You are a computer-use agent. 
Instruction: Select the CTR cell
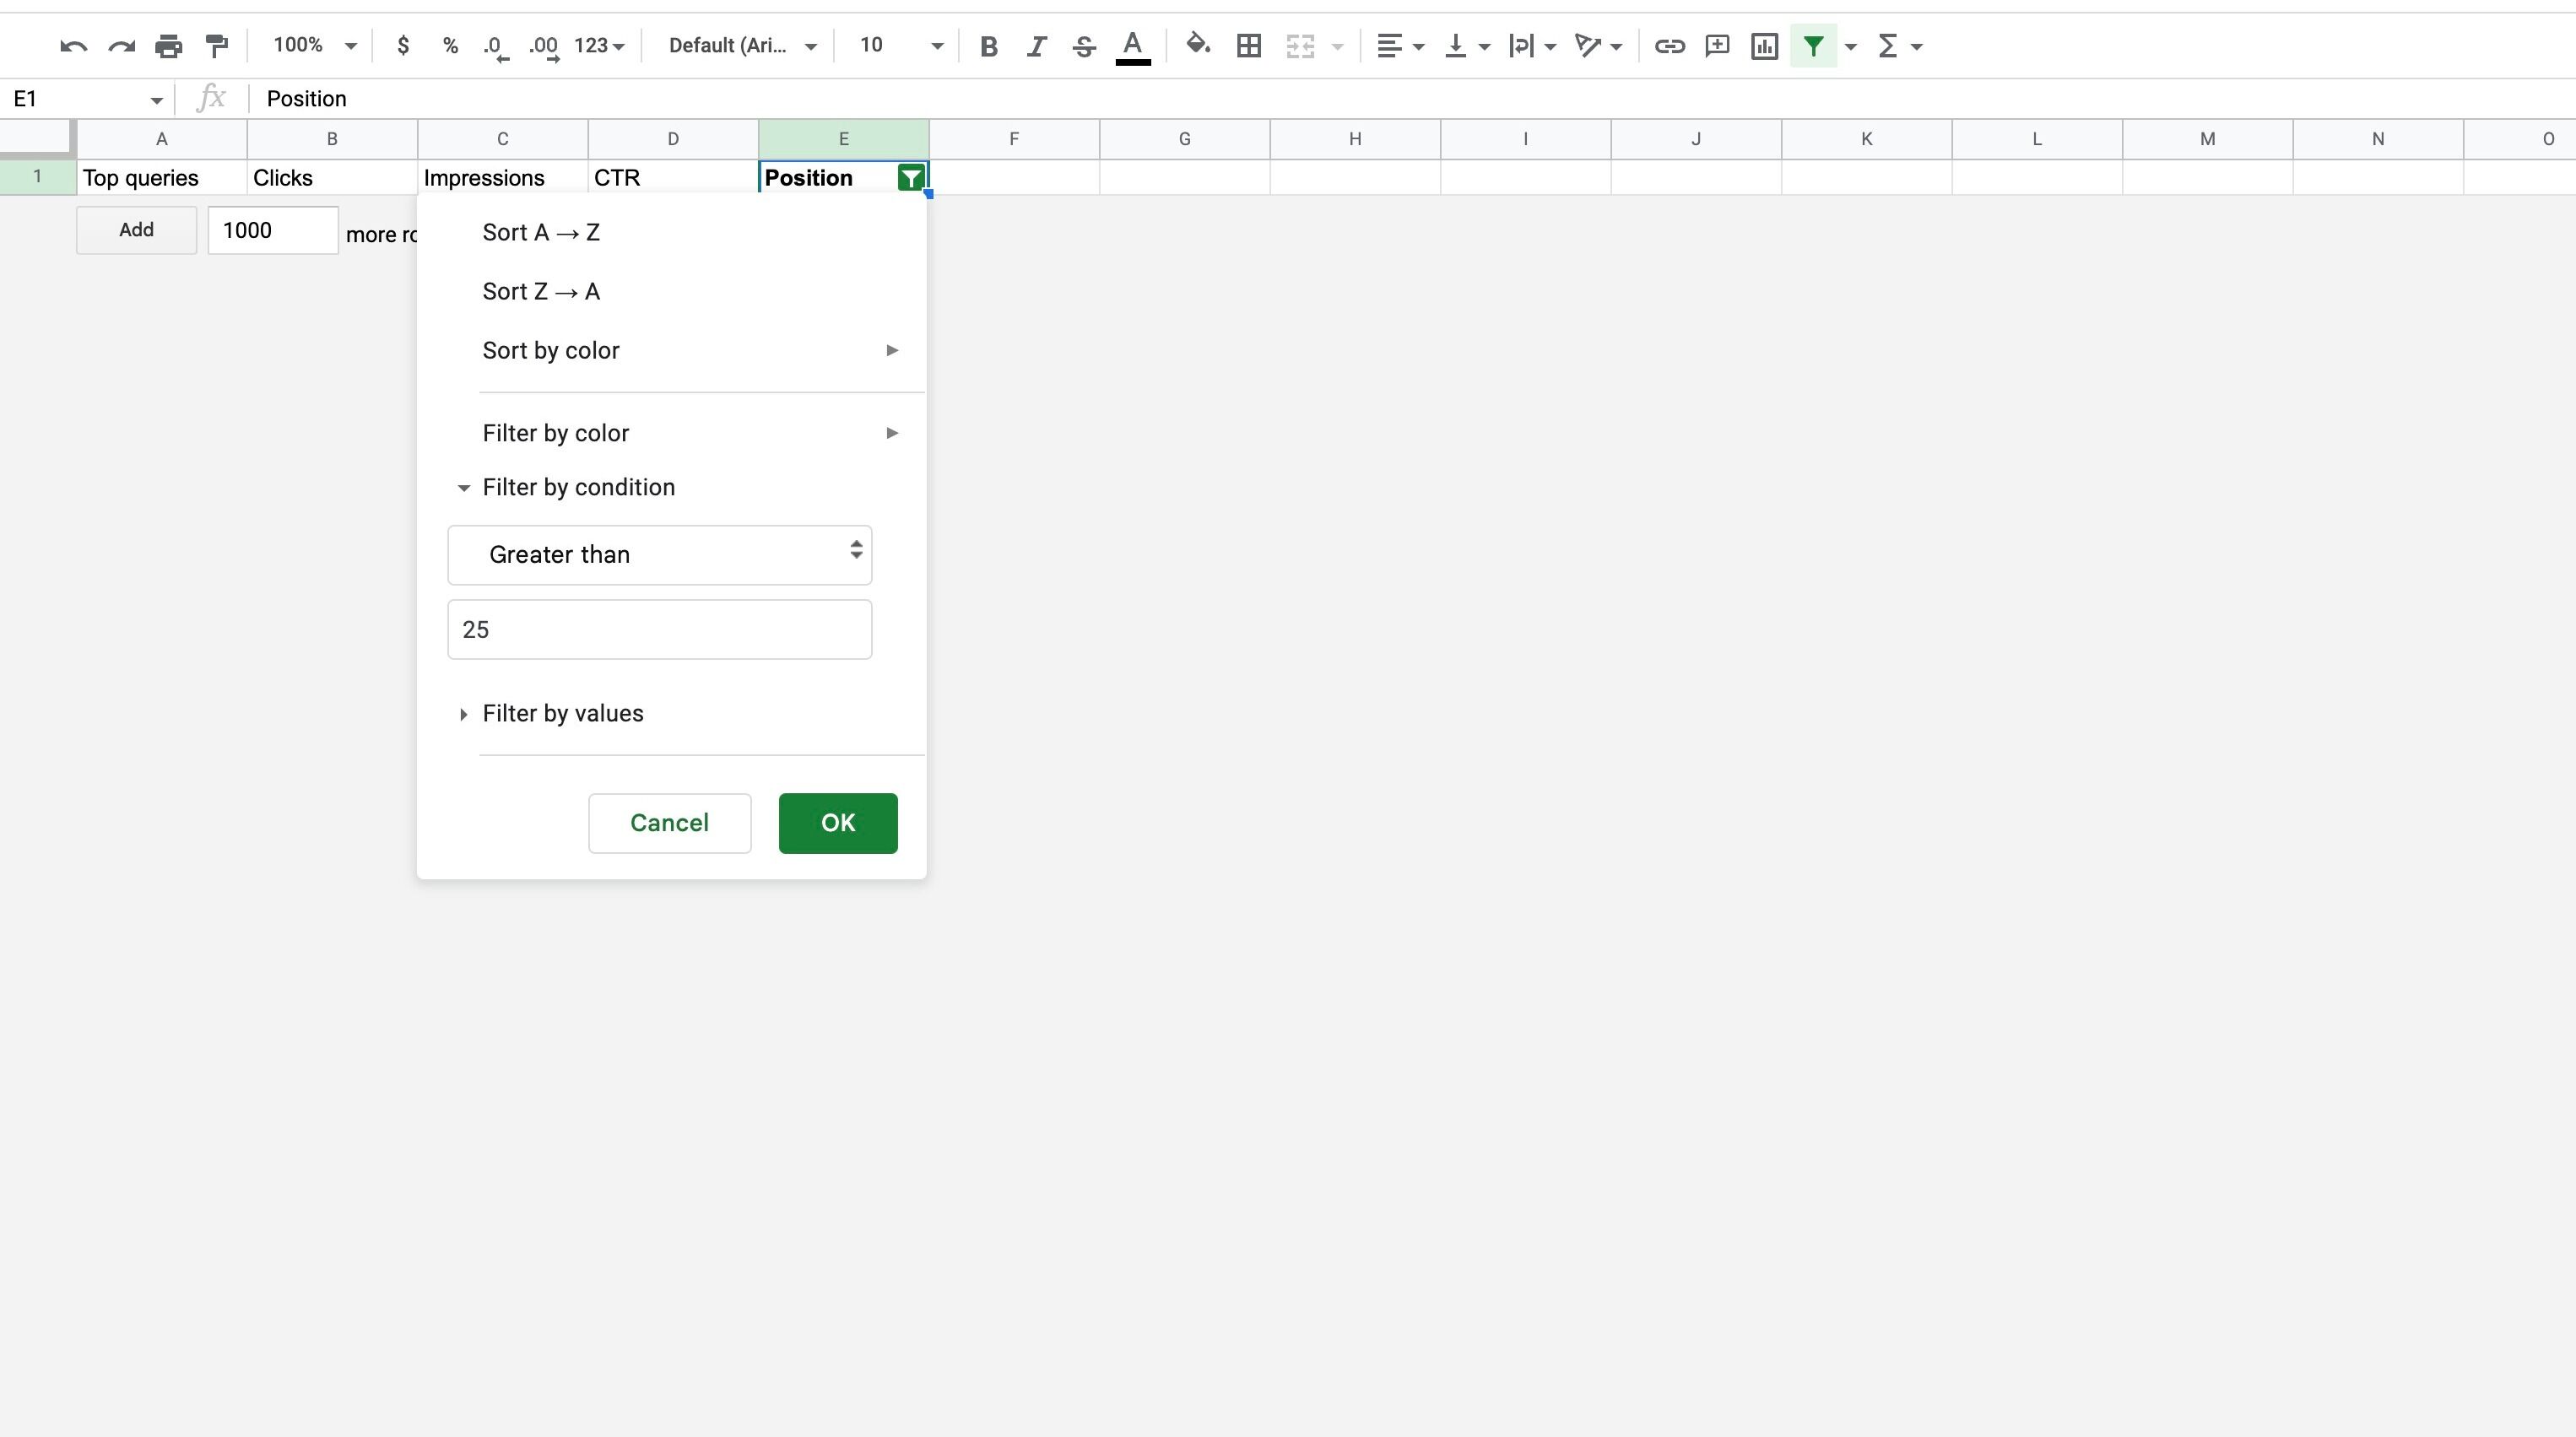(673, 178)
